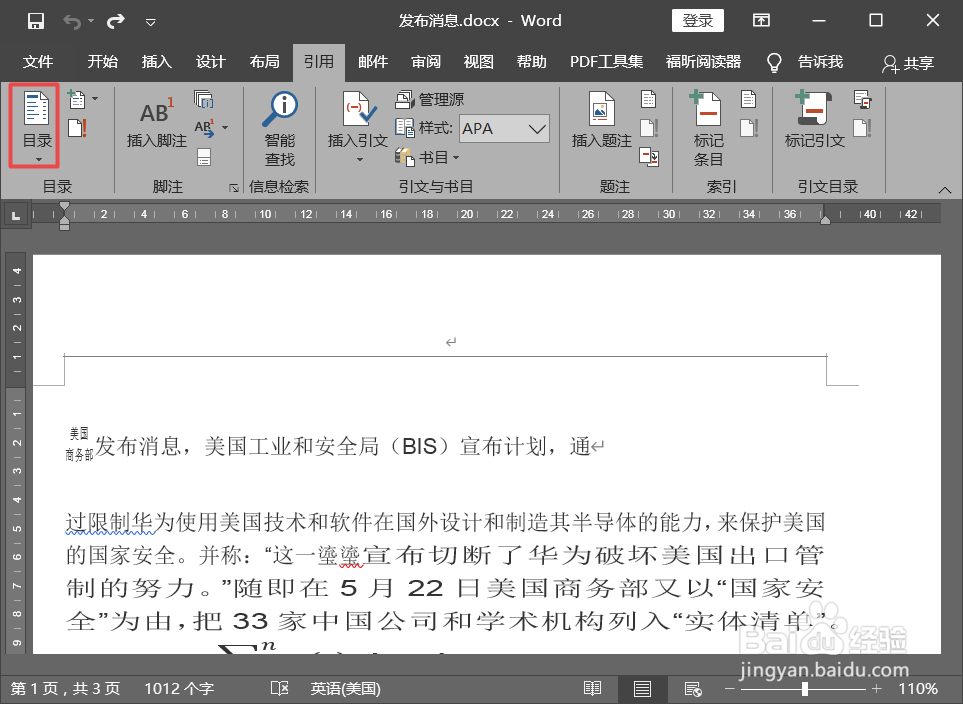Switch to the 设计 design tab
Viewport: 963px width, 704px height.
tap(211, 62)
